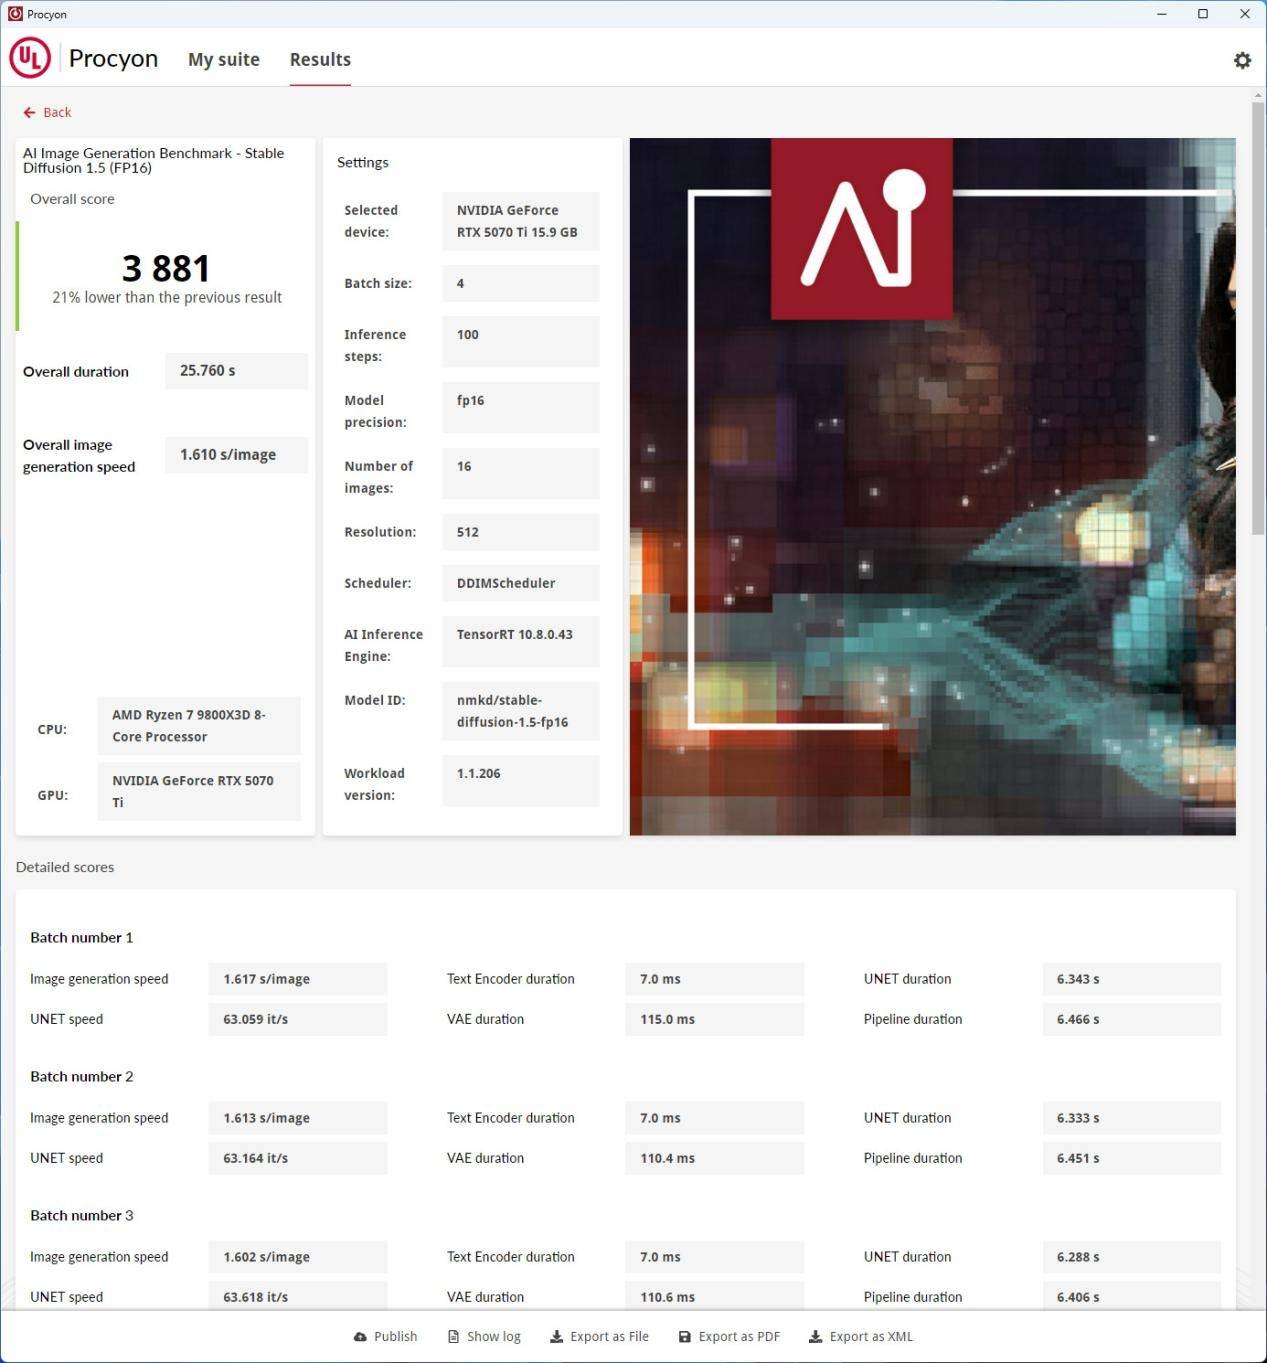Select the Results tab

(320, 60)
